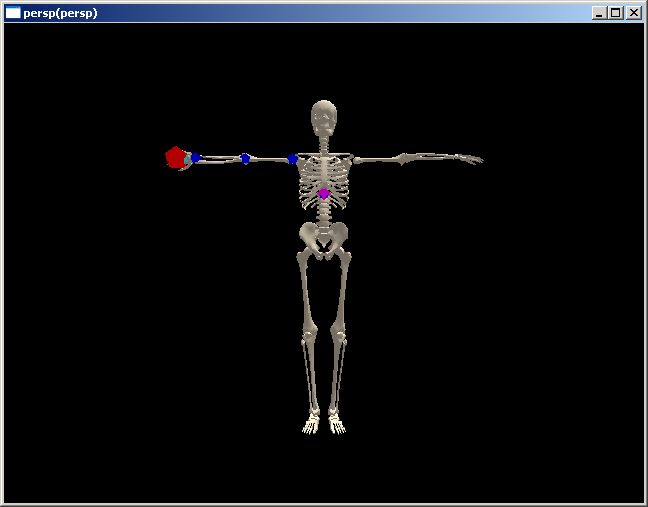The image size is (648, 507).
Task: Select the red hand effector marker
Action: pyautogui.click(x=176, y=157)
